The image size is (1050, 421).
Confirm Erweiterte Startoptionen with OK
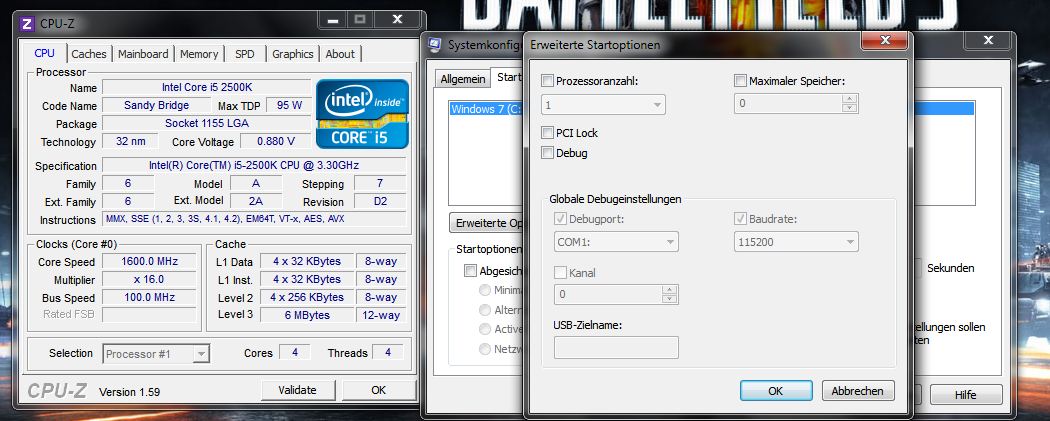point(775,391)
